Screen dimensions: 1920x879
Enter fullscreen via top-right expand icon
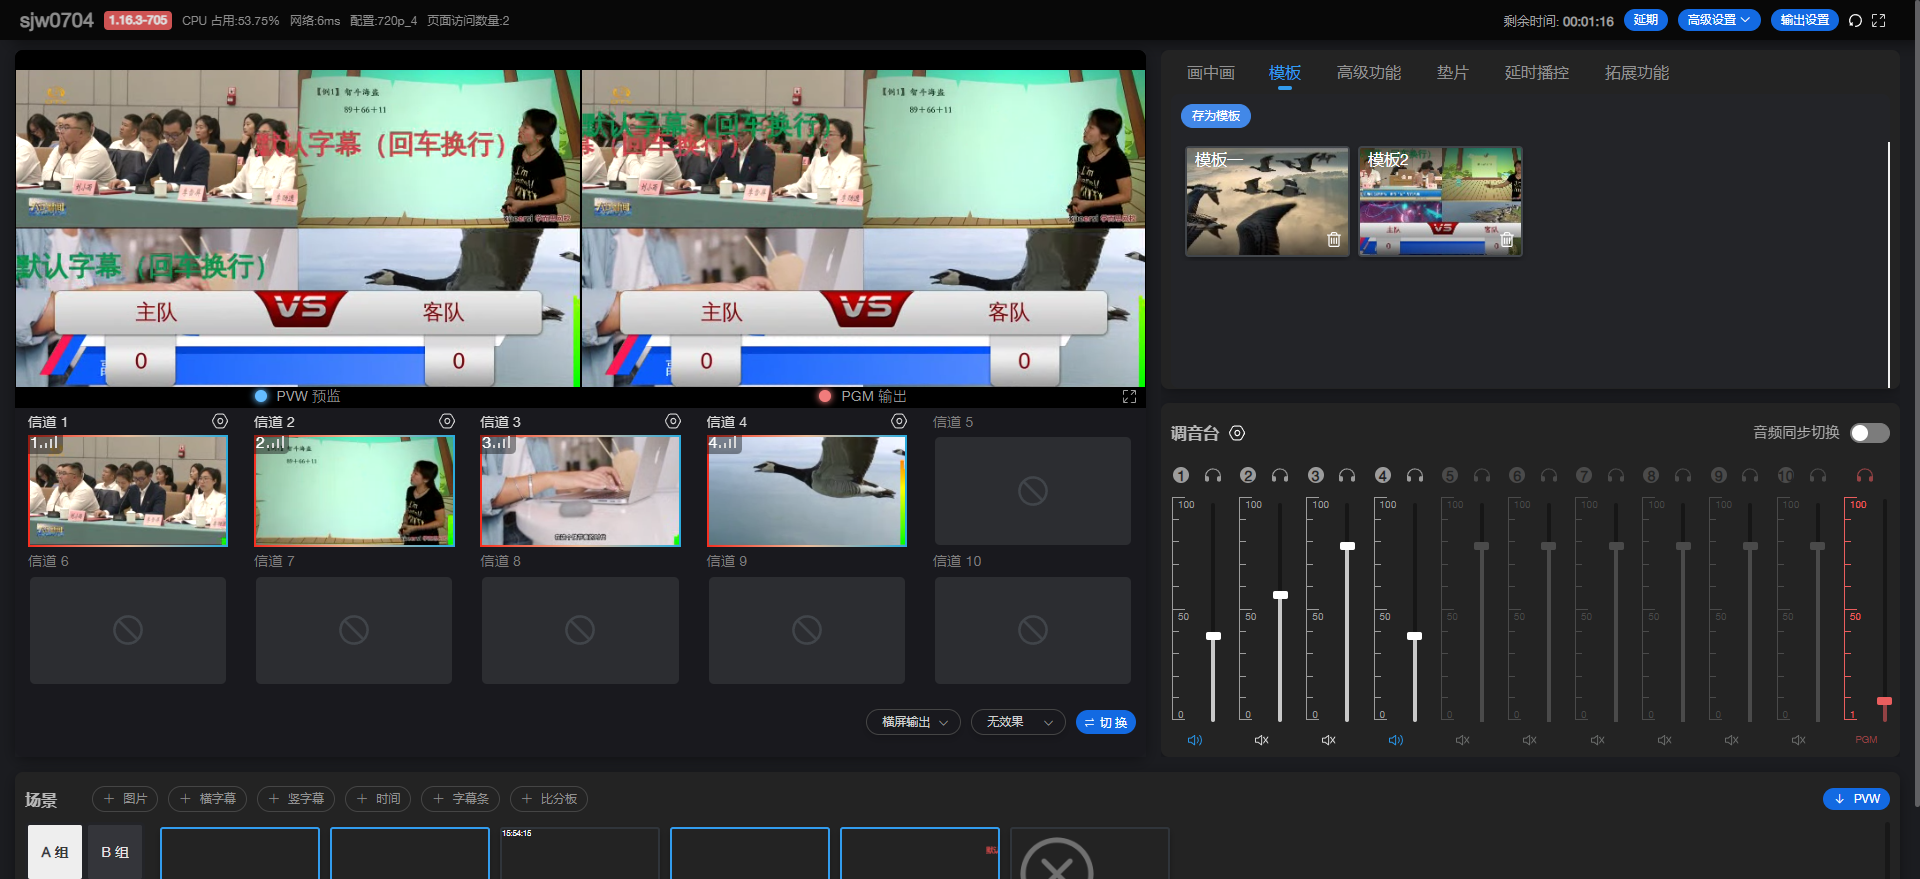(1879, 21)
